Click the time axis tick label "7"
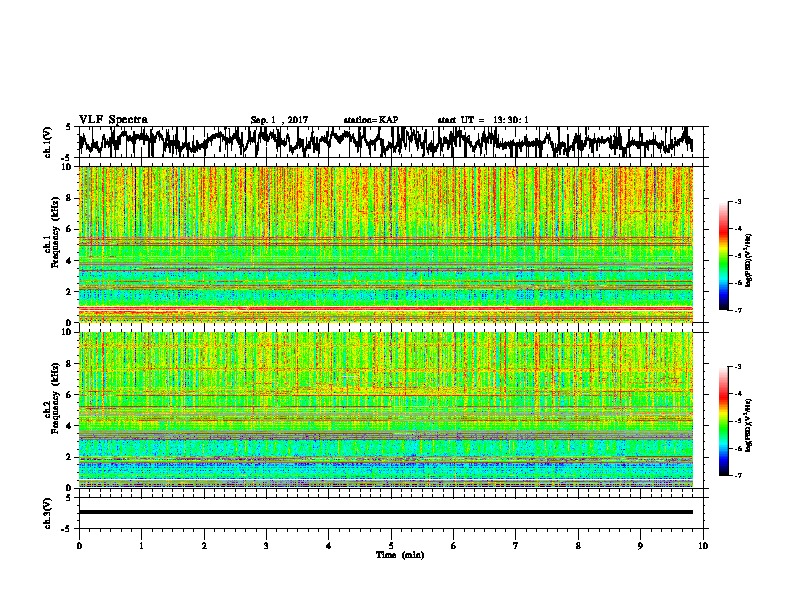The height and width of the screenshot is (612, 792). click(x=516, y=546)
